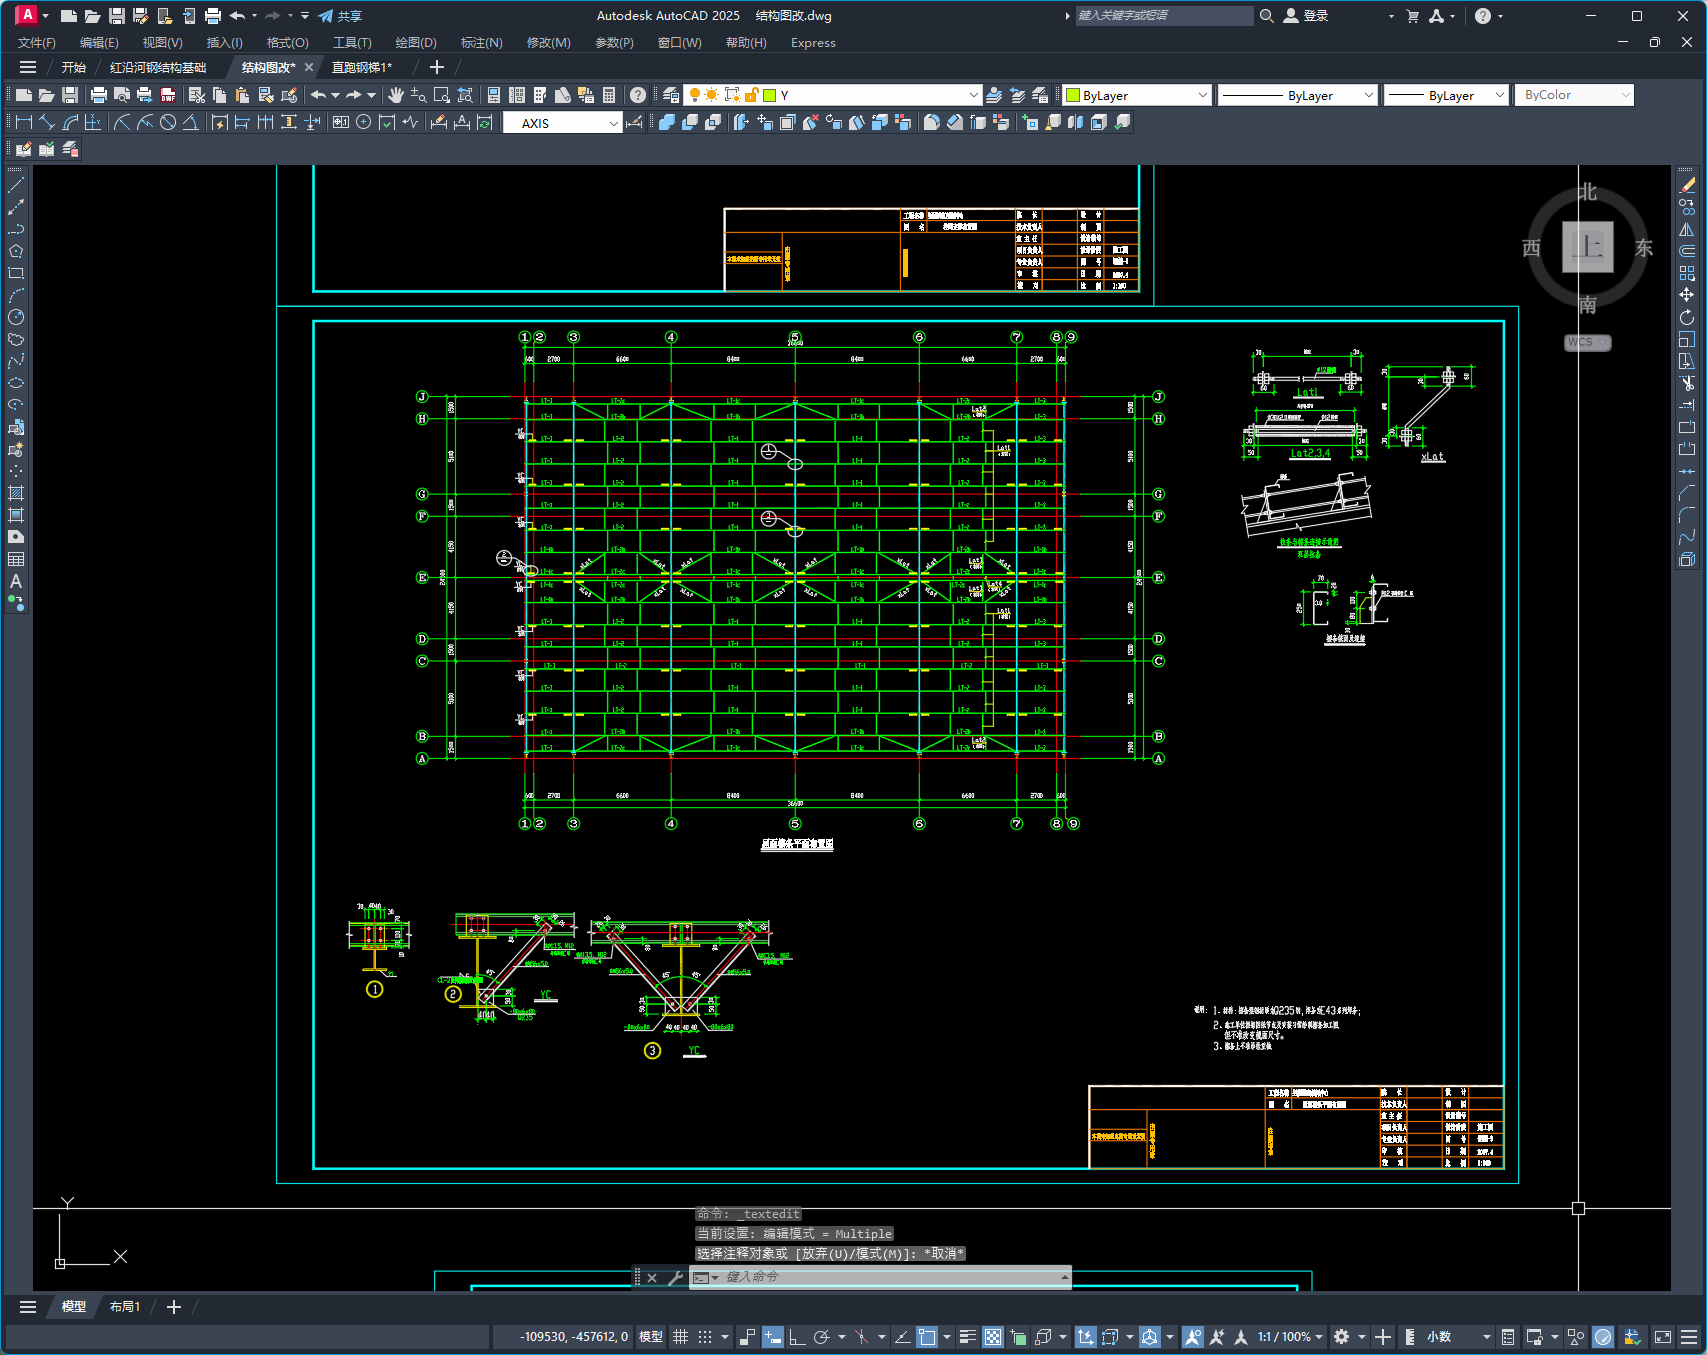Screen dimensions: 1707x1355
Task: Switch to 红沿河钢结构基础 drawing tab
Action: point(158,67)
